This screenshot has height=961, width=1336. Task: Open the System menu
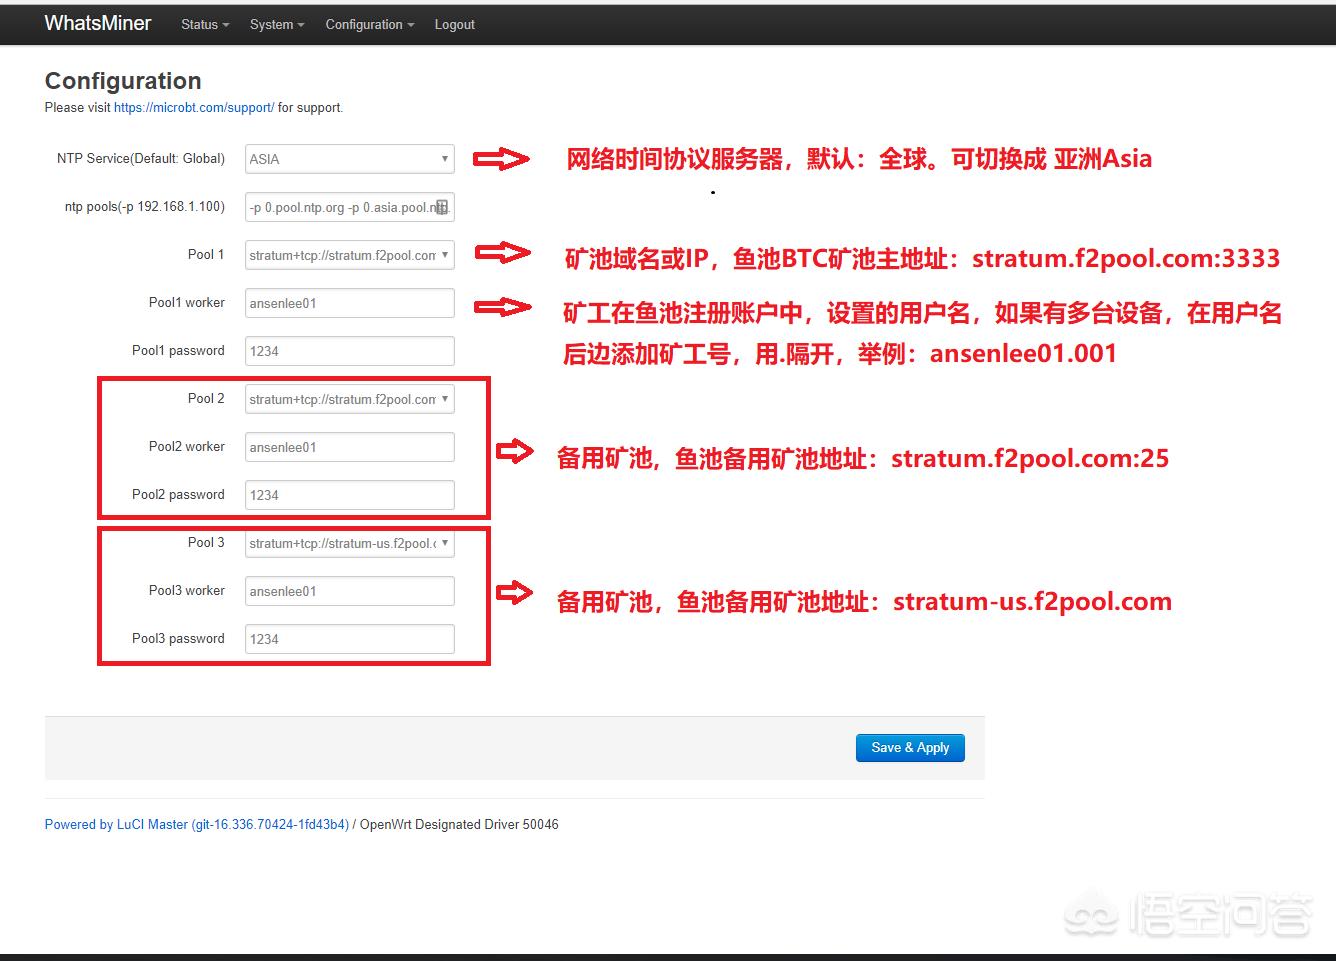click(277, 24)
